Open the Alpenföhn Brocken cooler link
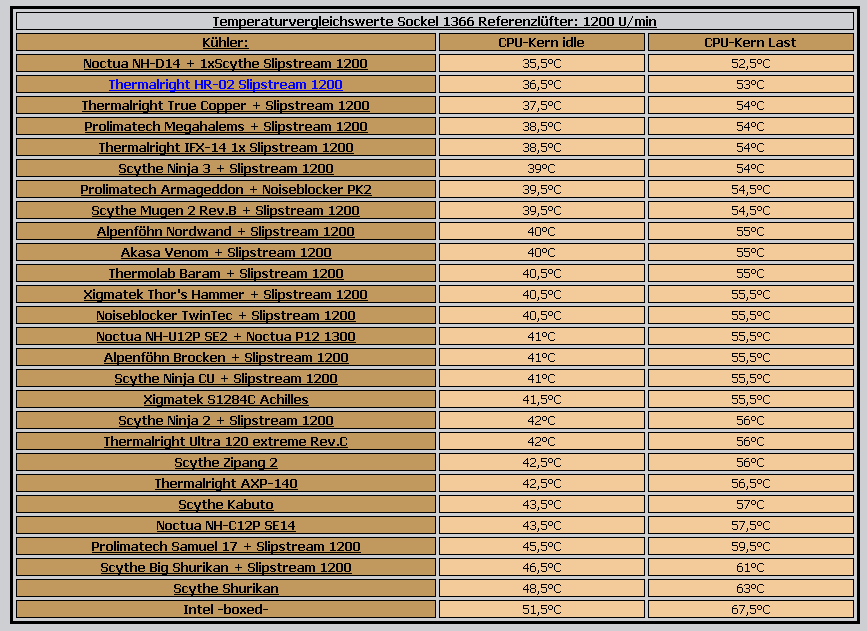Image resolution: width=867 pixels, height=631 pixels. pyautogui.click(x=225, y=357)
